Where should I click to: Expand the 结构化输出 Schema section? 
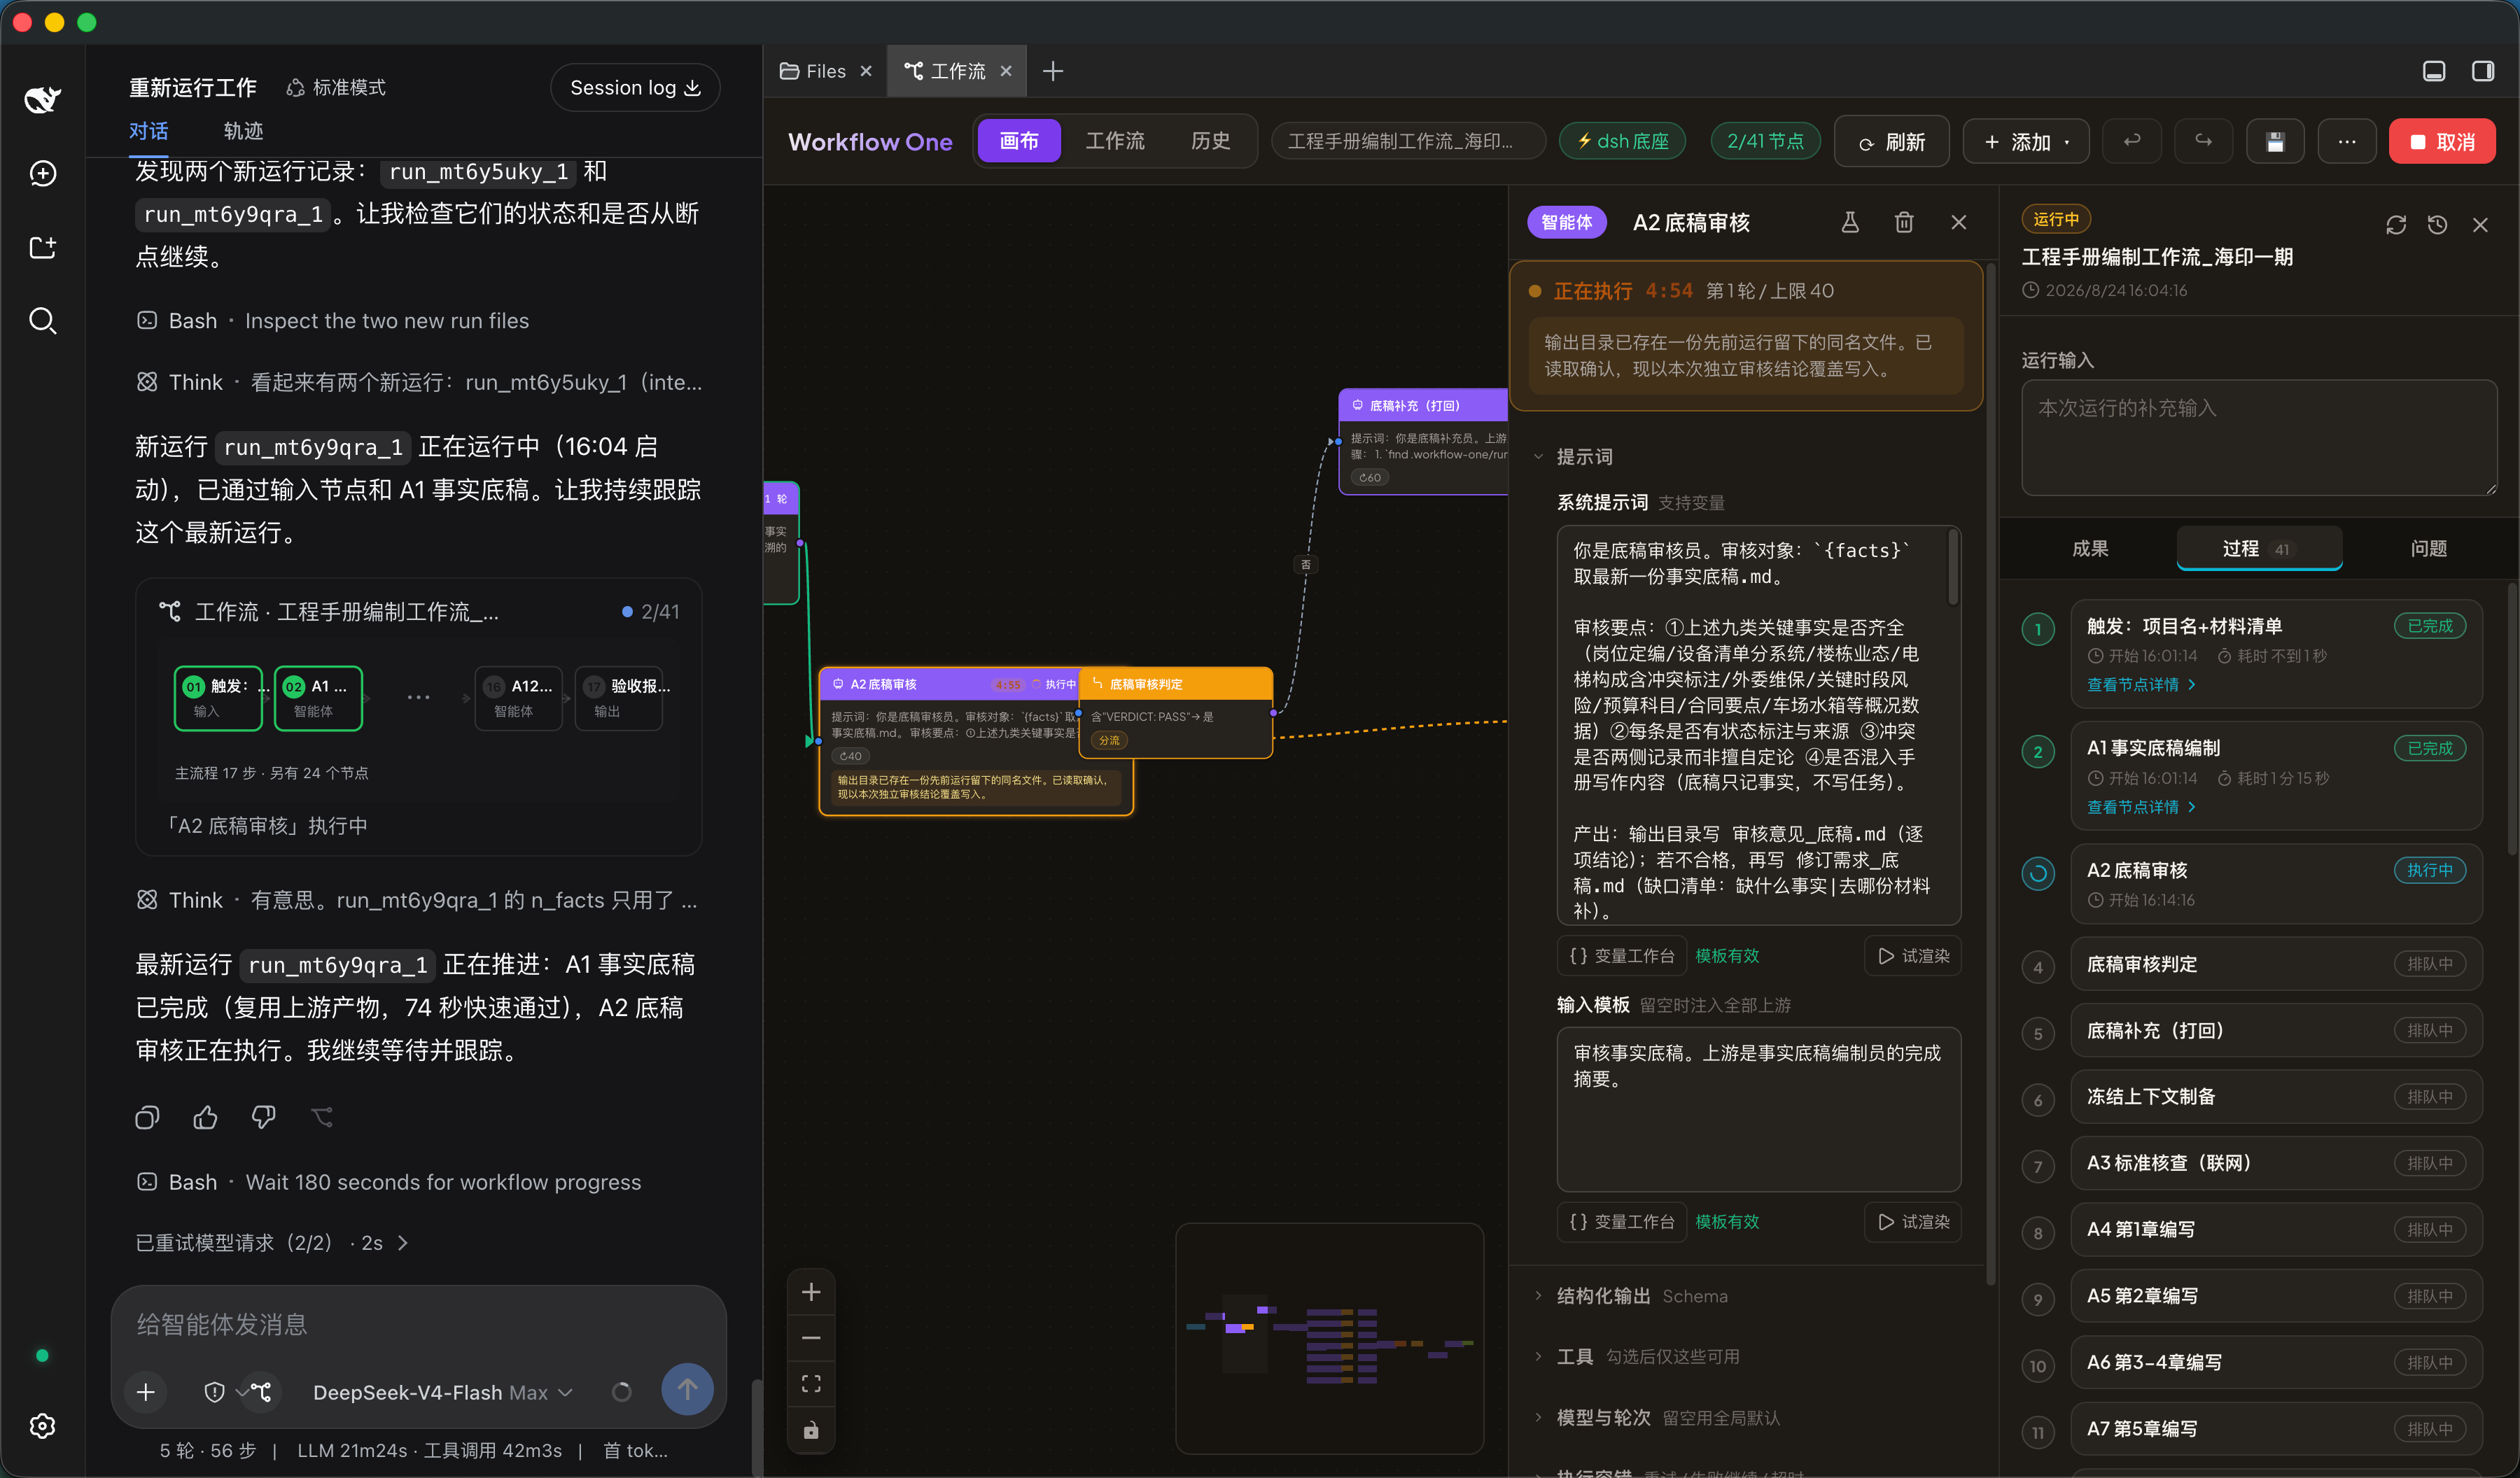(1630, 1296)
